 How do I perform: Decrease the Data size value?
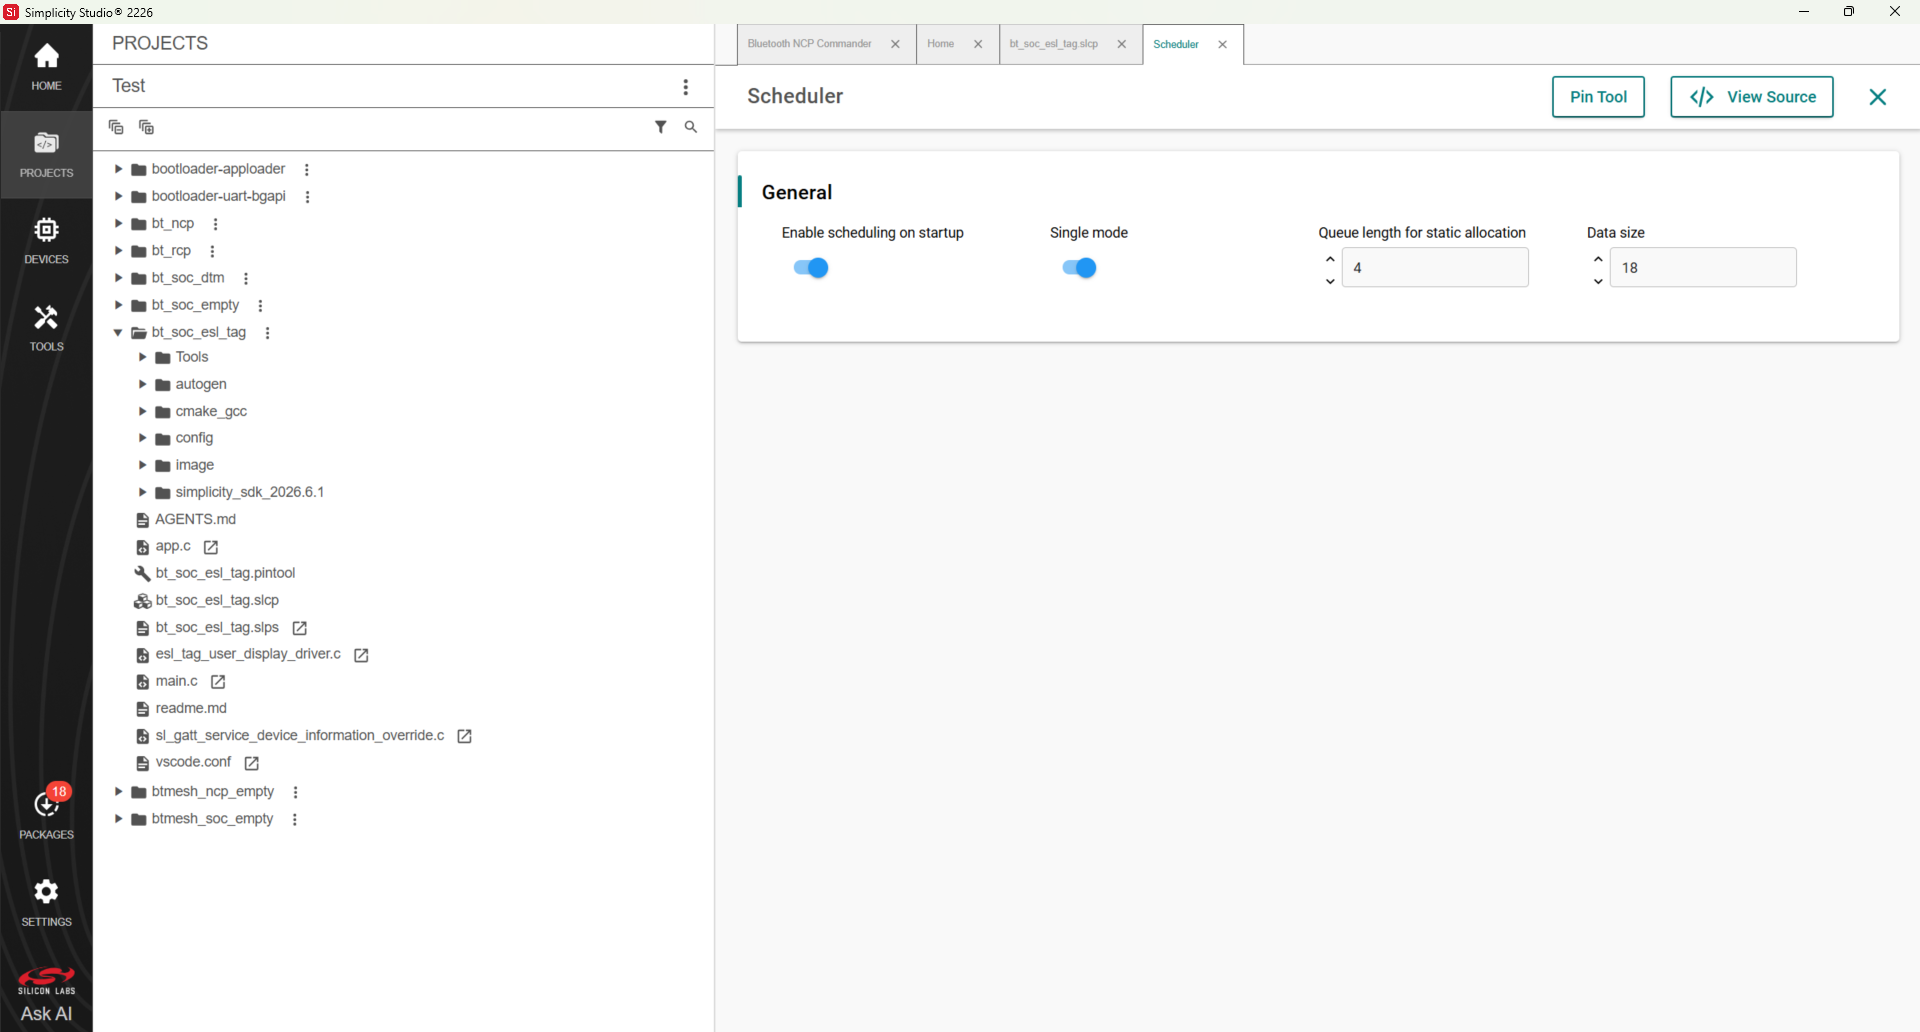[1598, 281]
